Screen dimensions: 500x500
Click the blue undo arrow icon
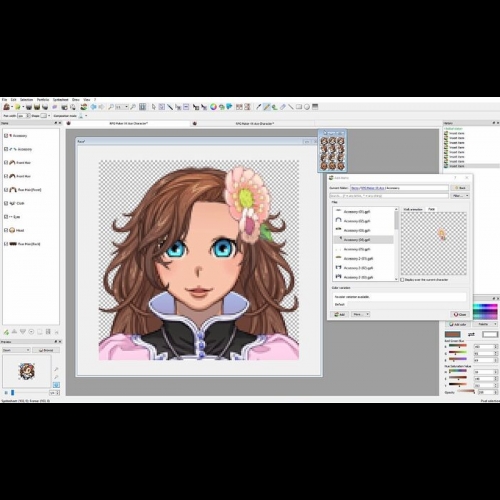pyautogui.click(x=94, y=107)
